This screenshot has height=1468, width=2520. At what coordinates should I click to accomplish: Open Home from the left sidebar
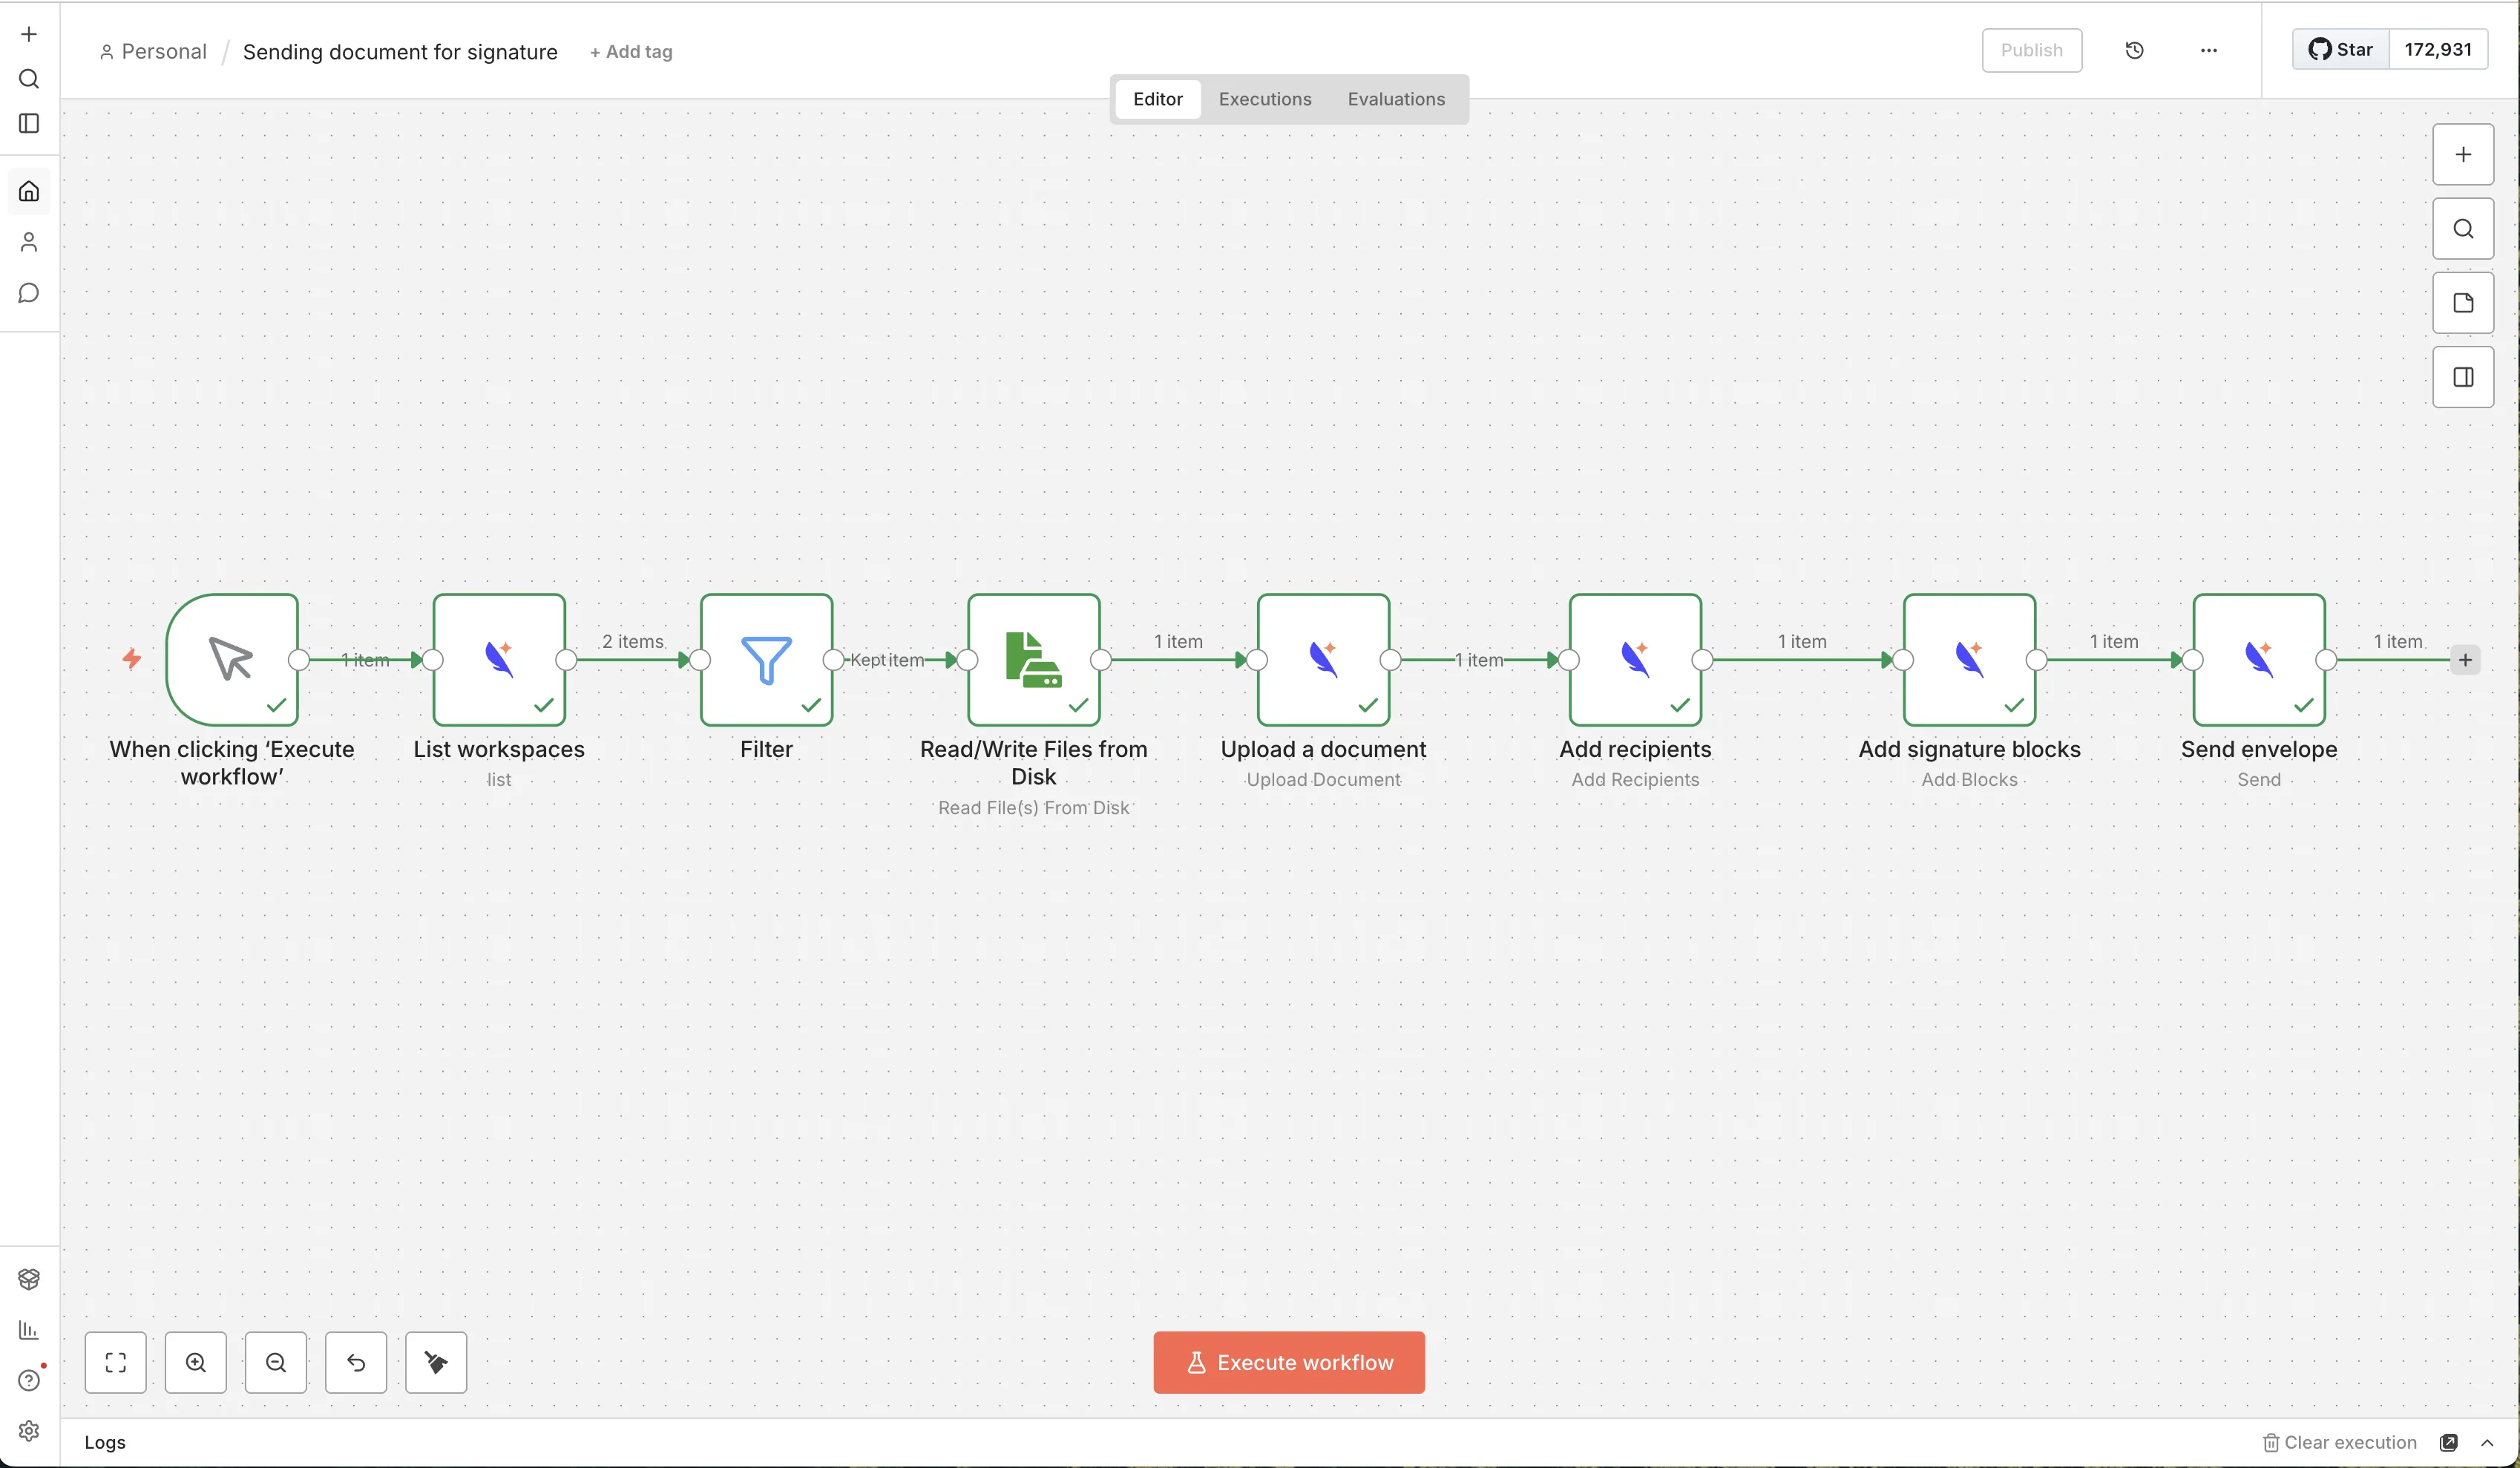(x=28, y=190)
